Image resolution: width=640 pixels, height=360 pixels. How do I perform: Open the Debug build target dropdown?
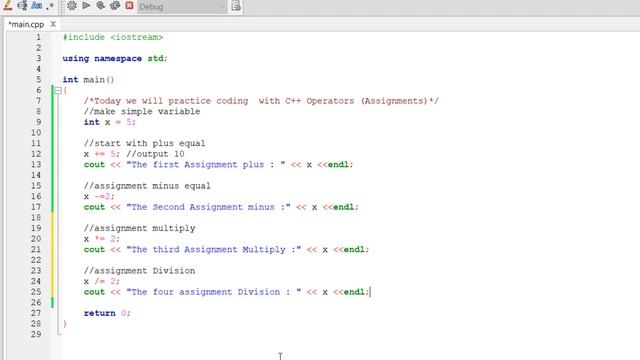182,7
